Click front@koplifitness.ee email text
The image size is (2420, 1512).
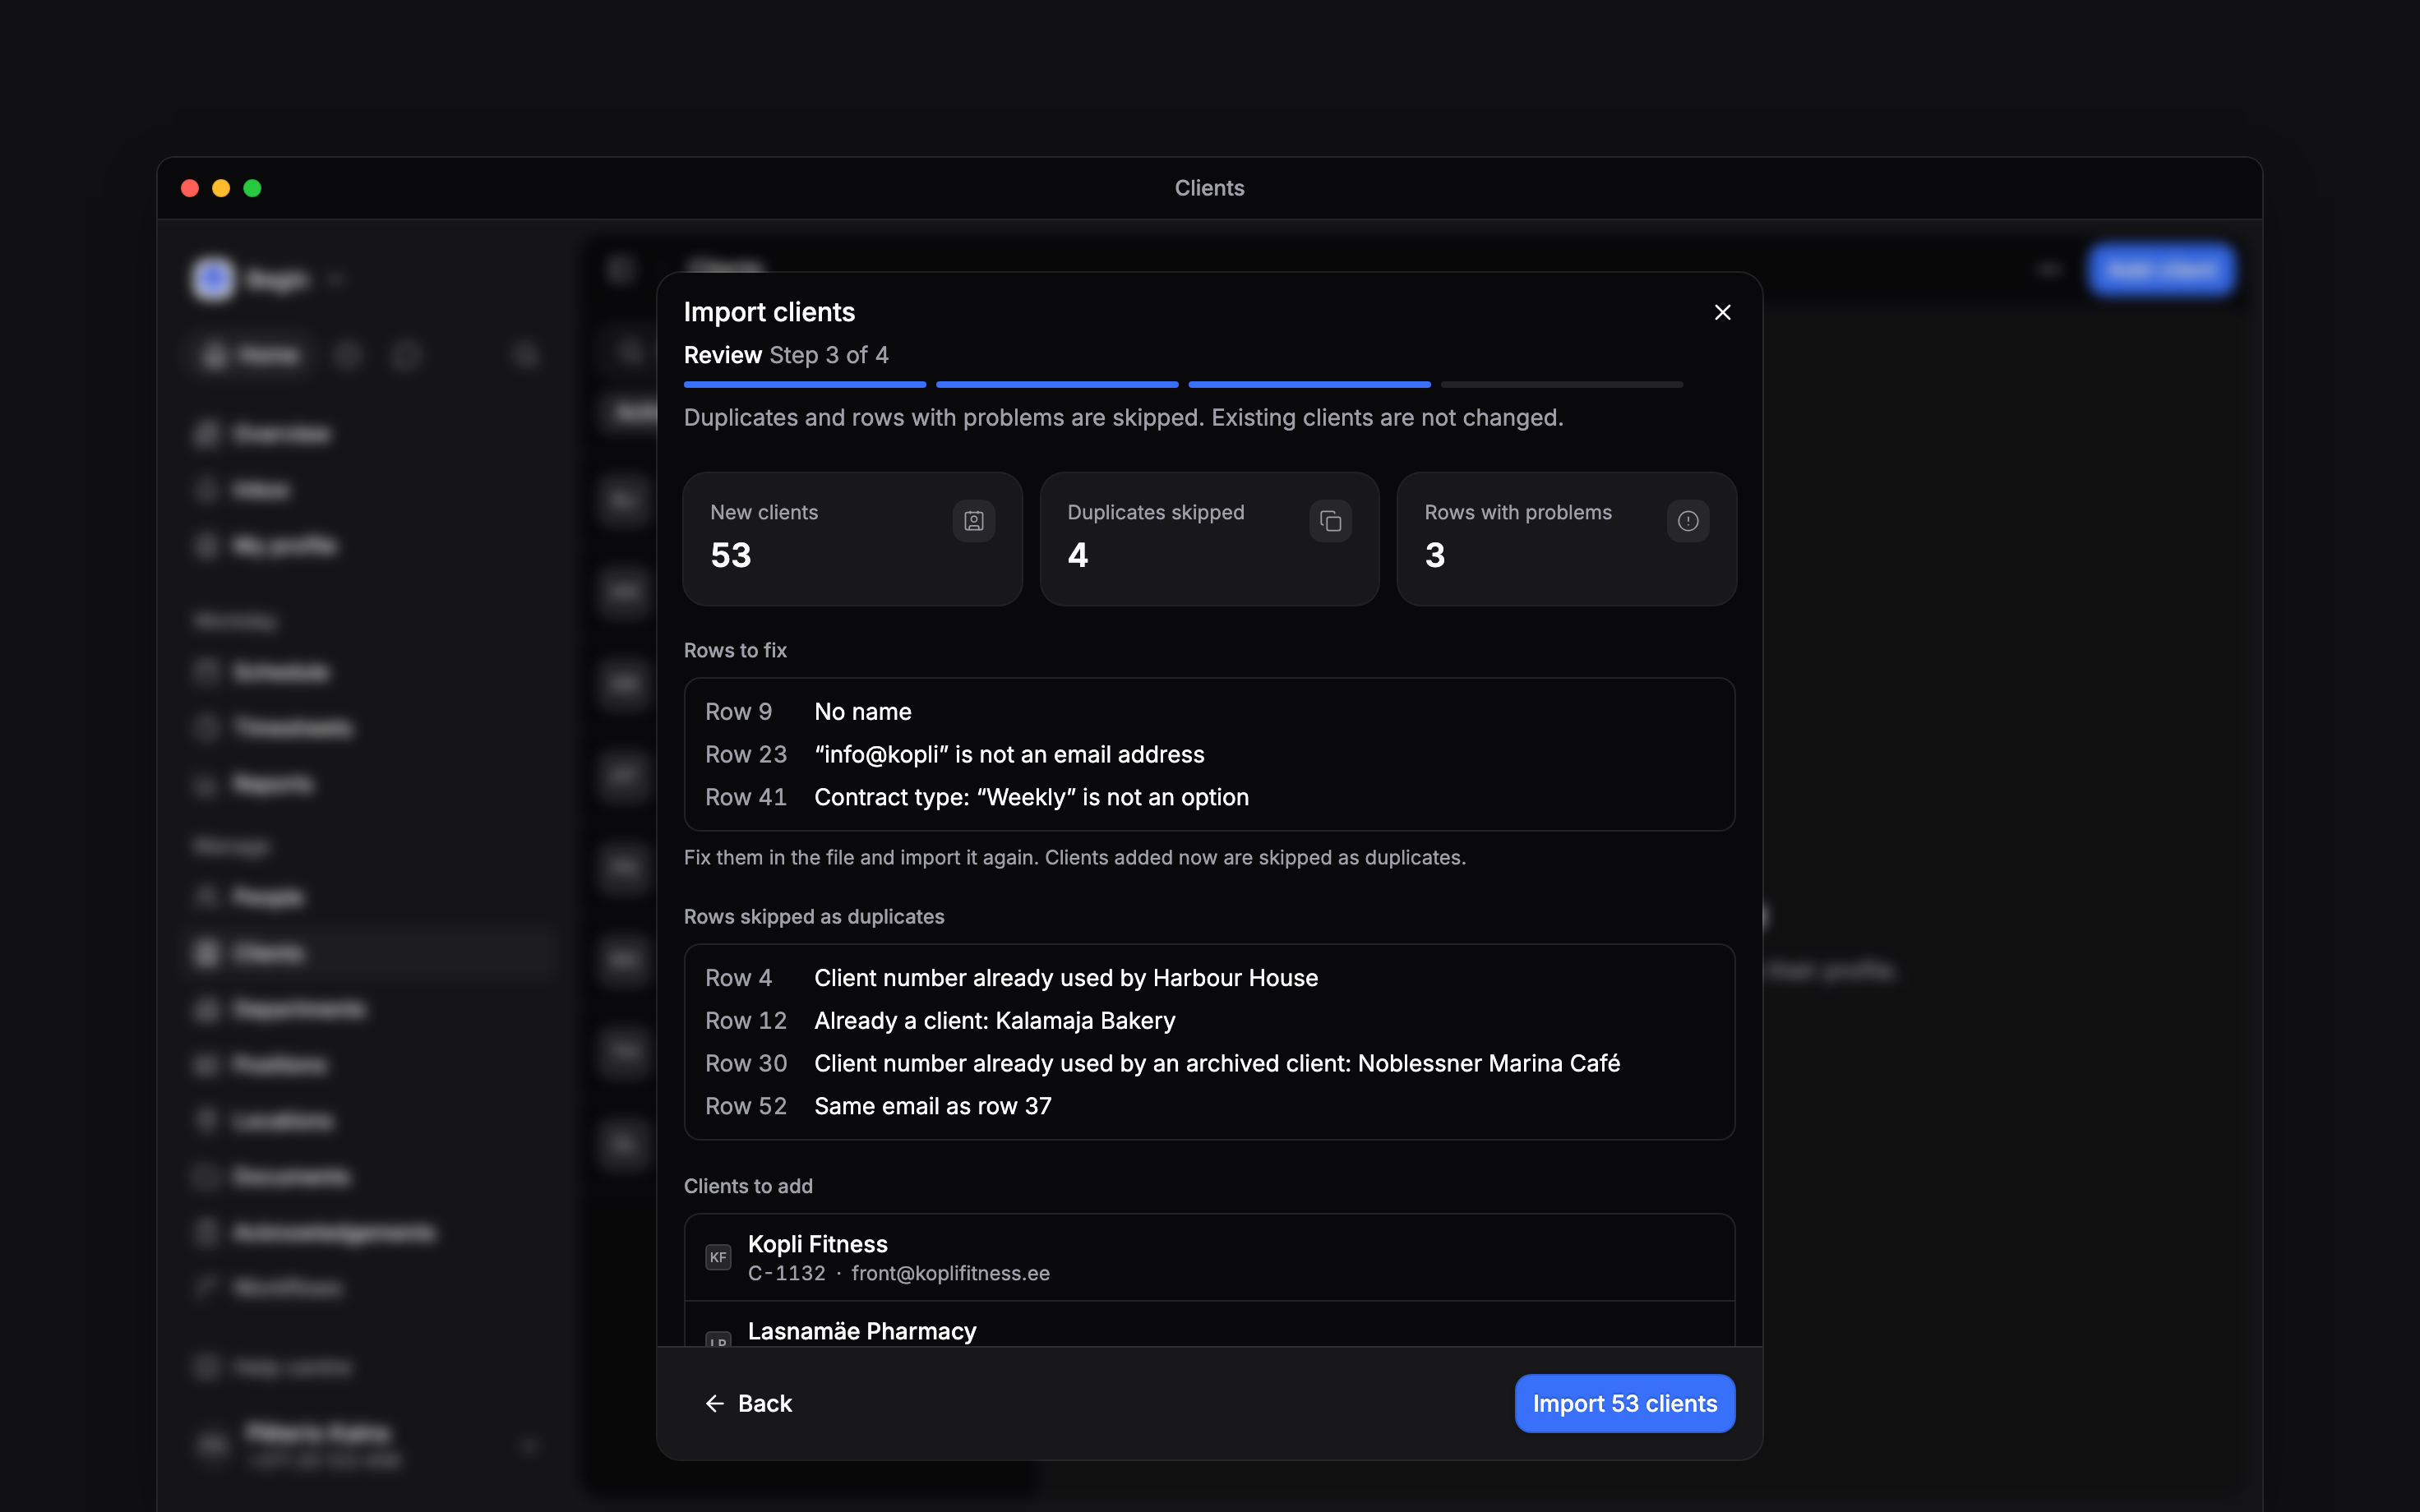[950, 1273]
